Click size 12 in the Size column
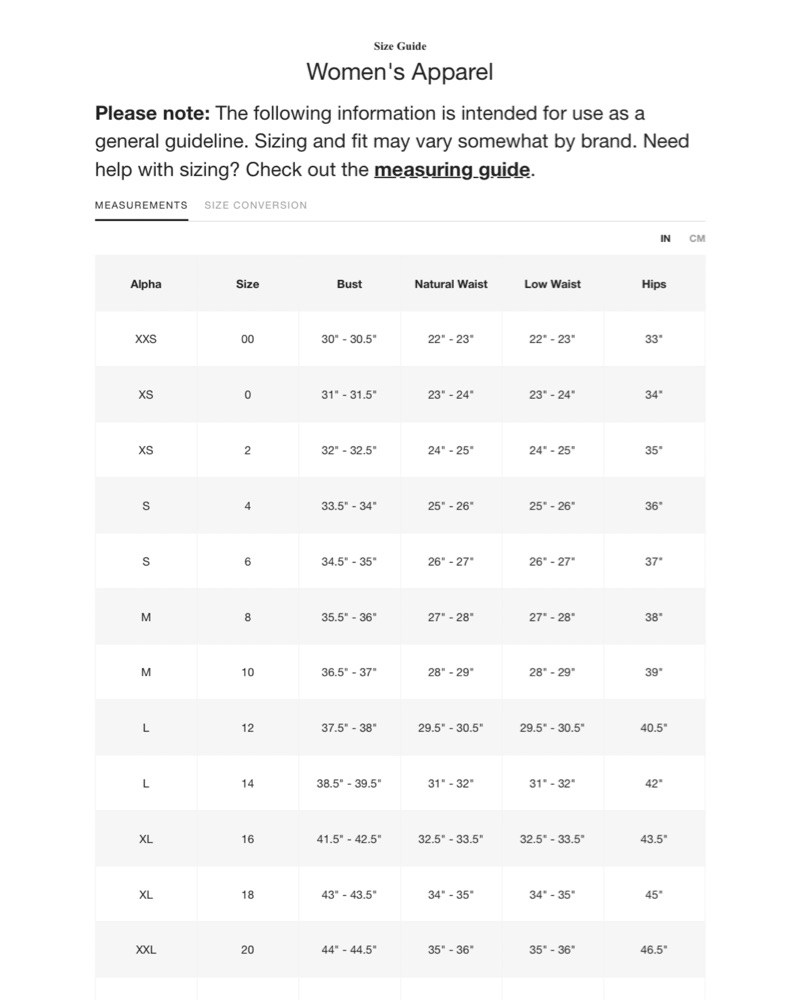This screenshot has width=801, height=1000. coord(247,728)
